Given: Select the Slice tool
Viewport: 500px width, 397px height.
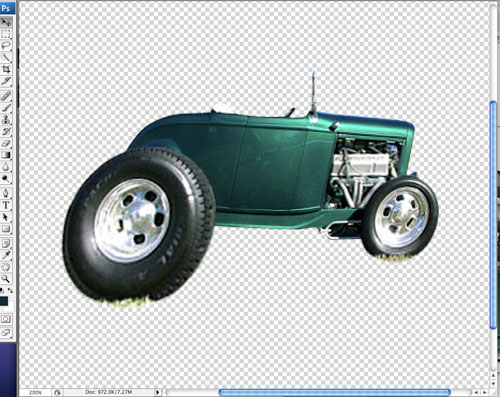Looking at the screenshot, I should click(6, 81).
